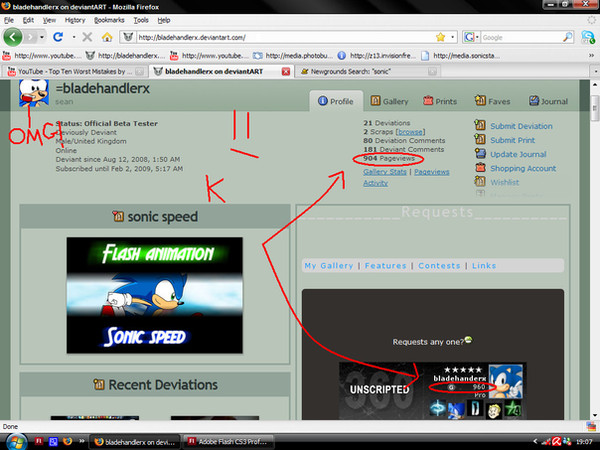Open the Faves tab

492,101
